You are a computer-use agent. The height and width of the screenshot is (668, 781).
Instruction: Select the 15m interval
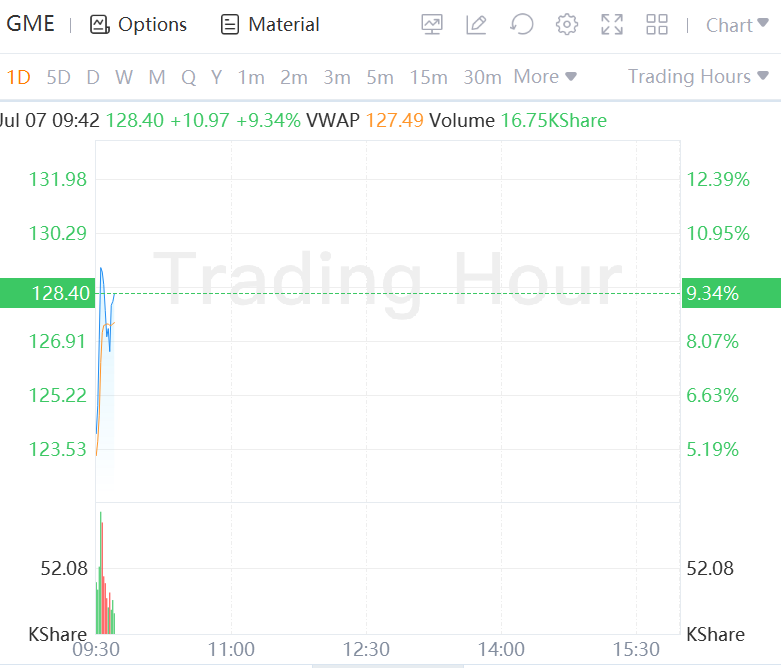pyautogui.click(x=428, y=77)
